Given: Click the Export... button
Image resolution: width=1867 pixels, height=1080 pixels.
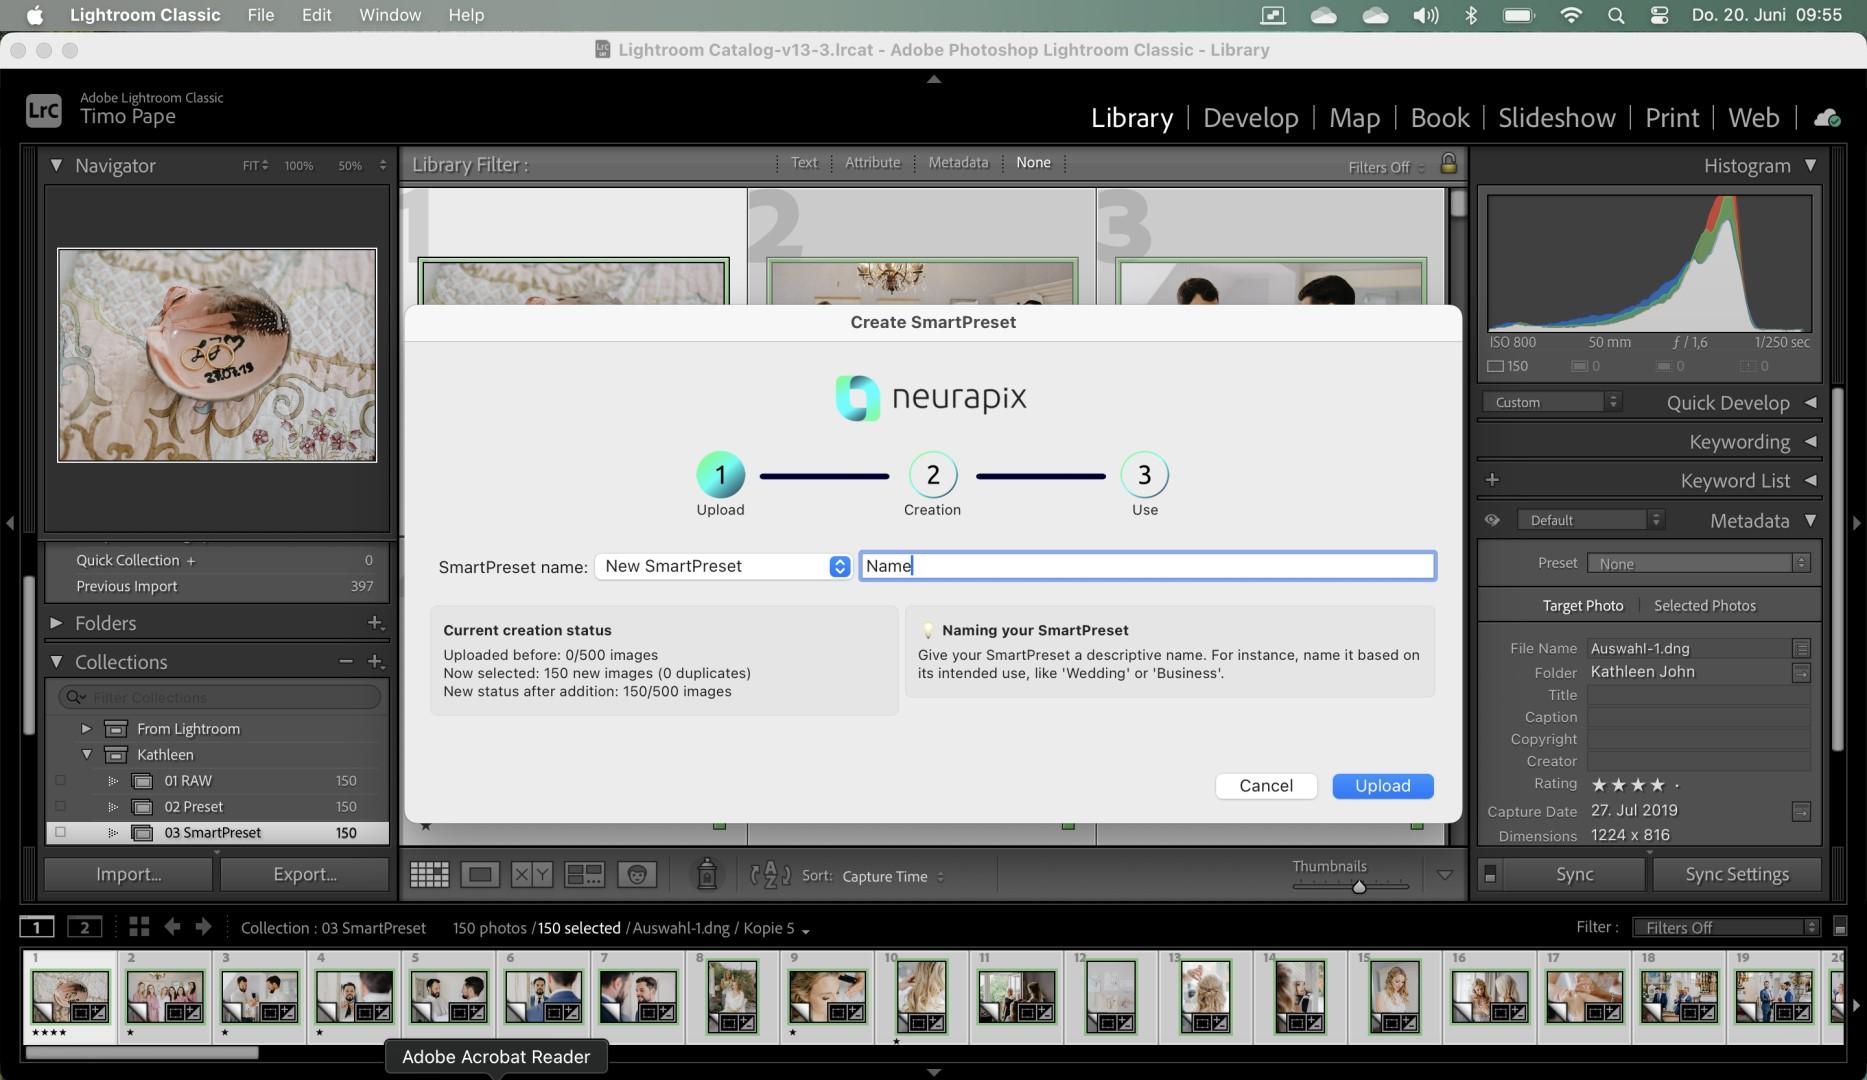Looking at the screenshot, I should coord(305,874).
